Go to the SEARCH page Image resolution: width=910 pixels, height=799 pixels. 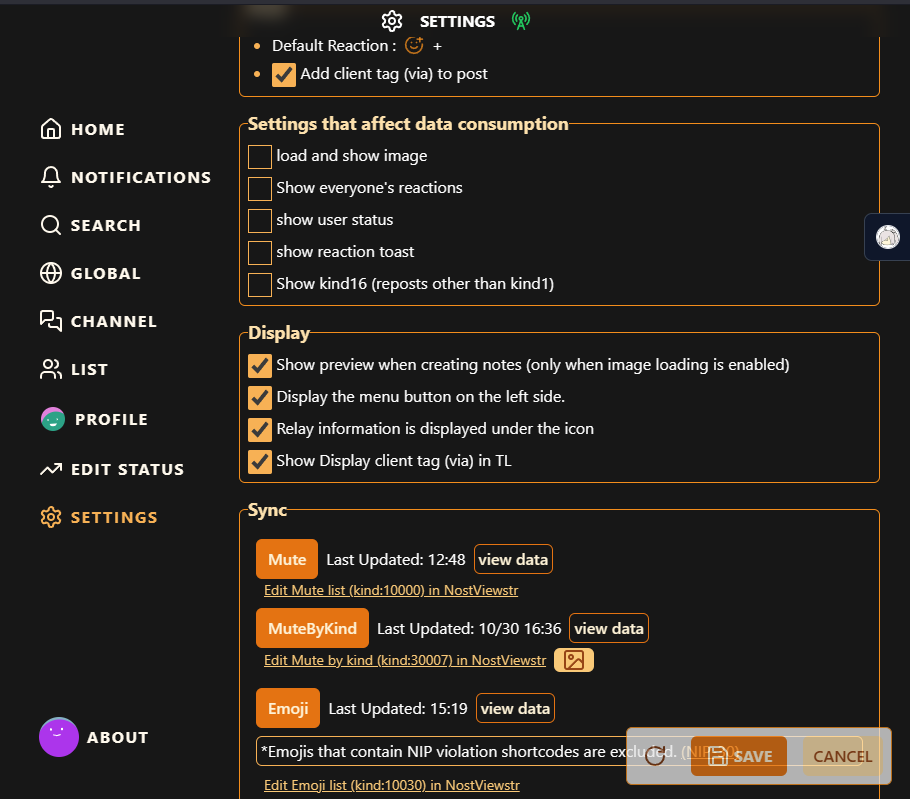click(x=91, y=225)
